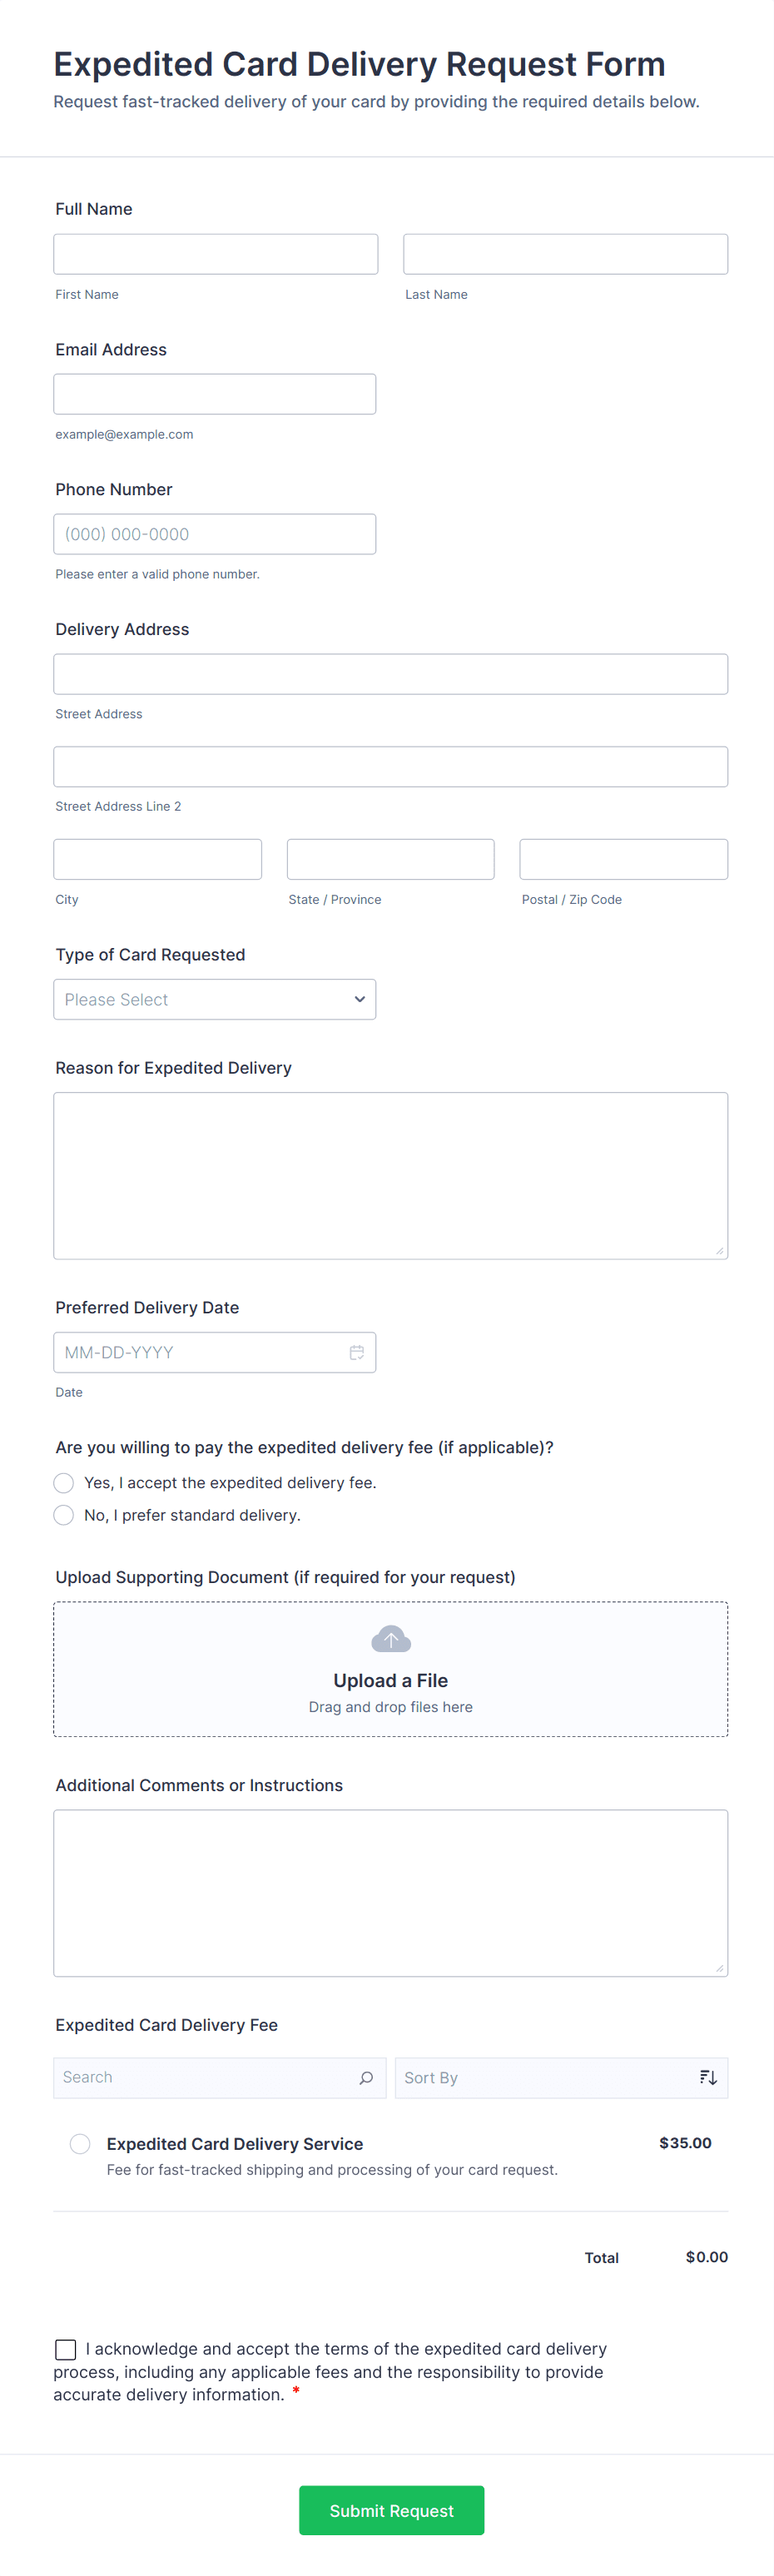The width and height of the screenshot is (774, 2576).
Task: Click the Sort By arrow icon
Action: tap(708, 2077)
